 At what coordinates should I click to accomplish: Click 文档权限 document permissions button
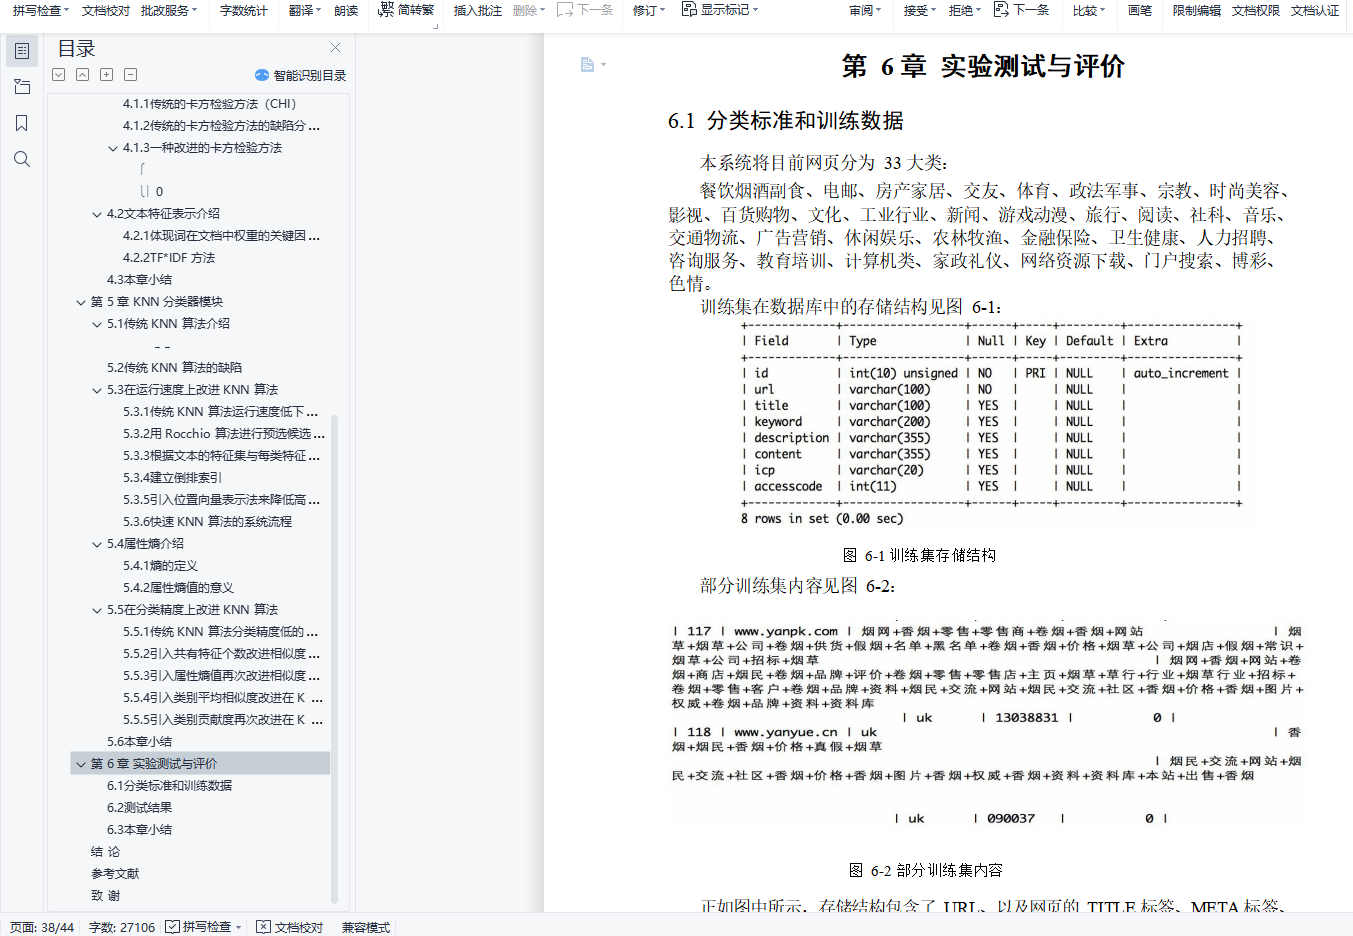[1256, 10]
